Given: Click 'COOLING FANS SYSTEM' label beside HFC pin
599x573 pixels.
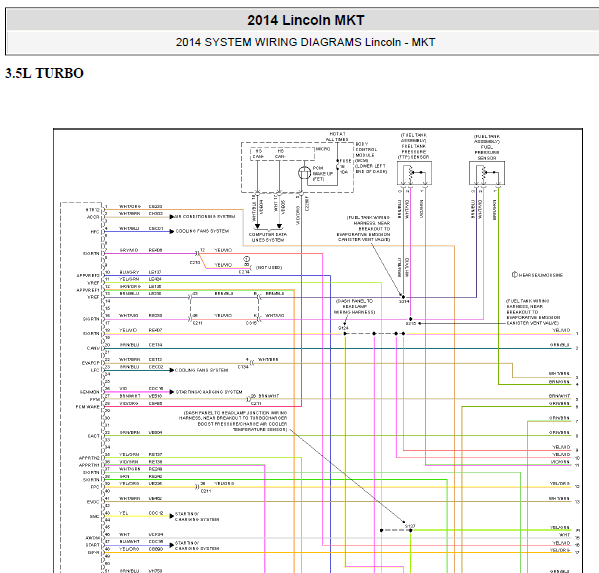Looking at the screenshot, I should click(x=202, y=231).
